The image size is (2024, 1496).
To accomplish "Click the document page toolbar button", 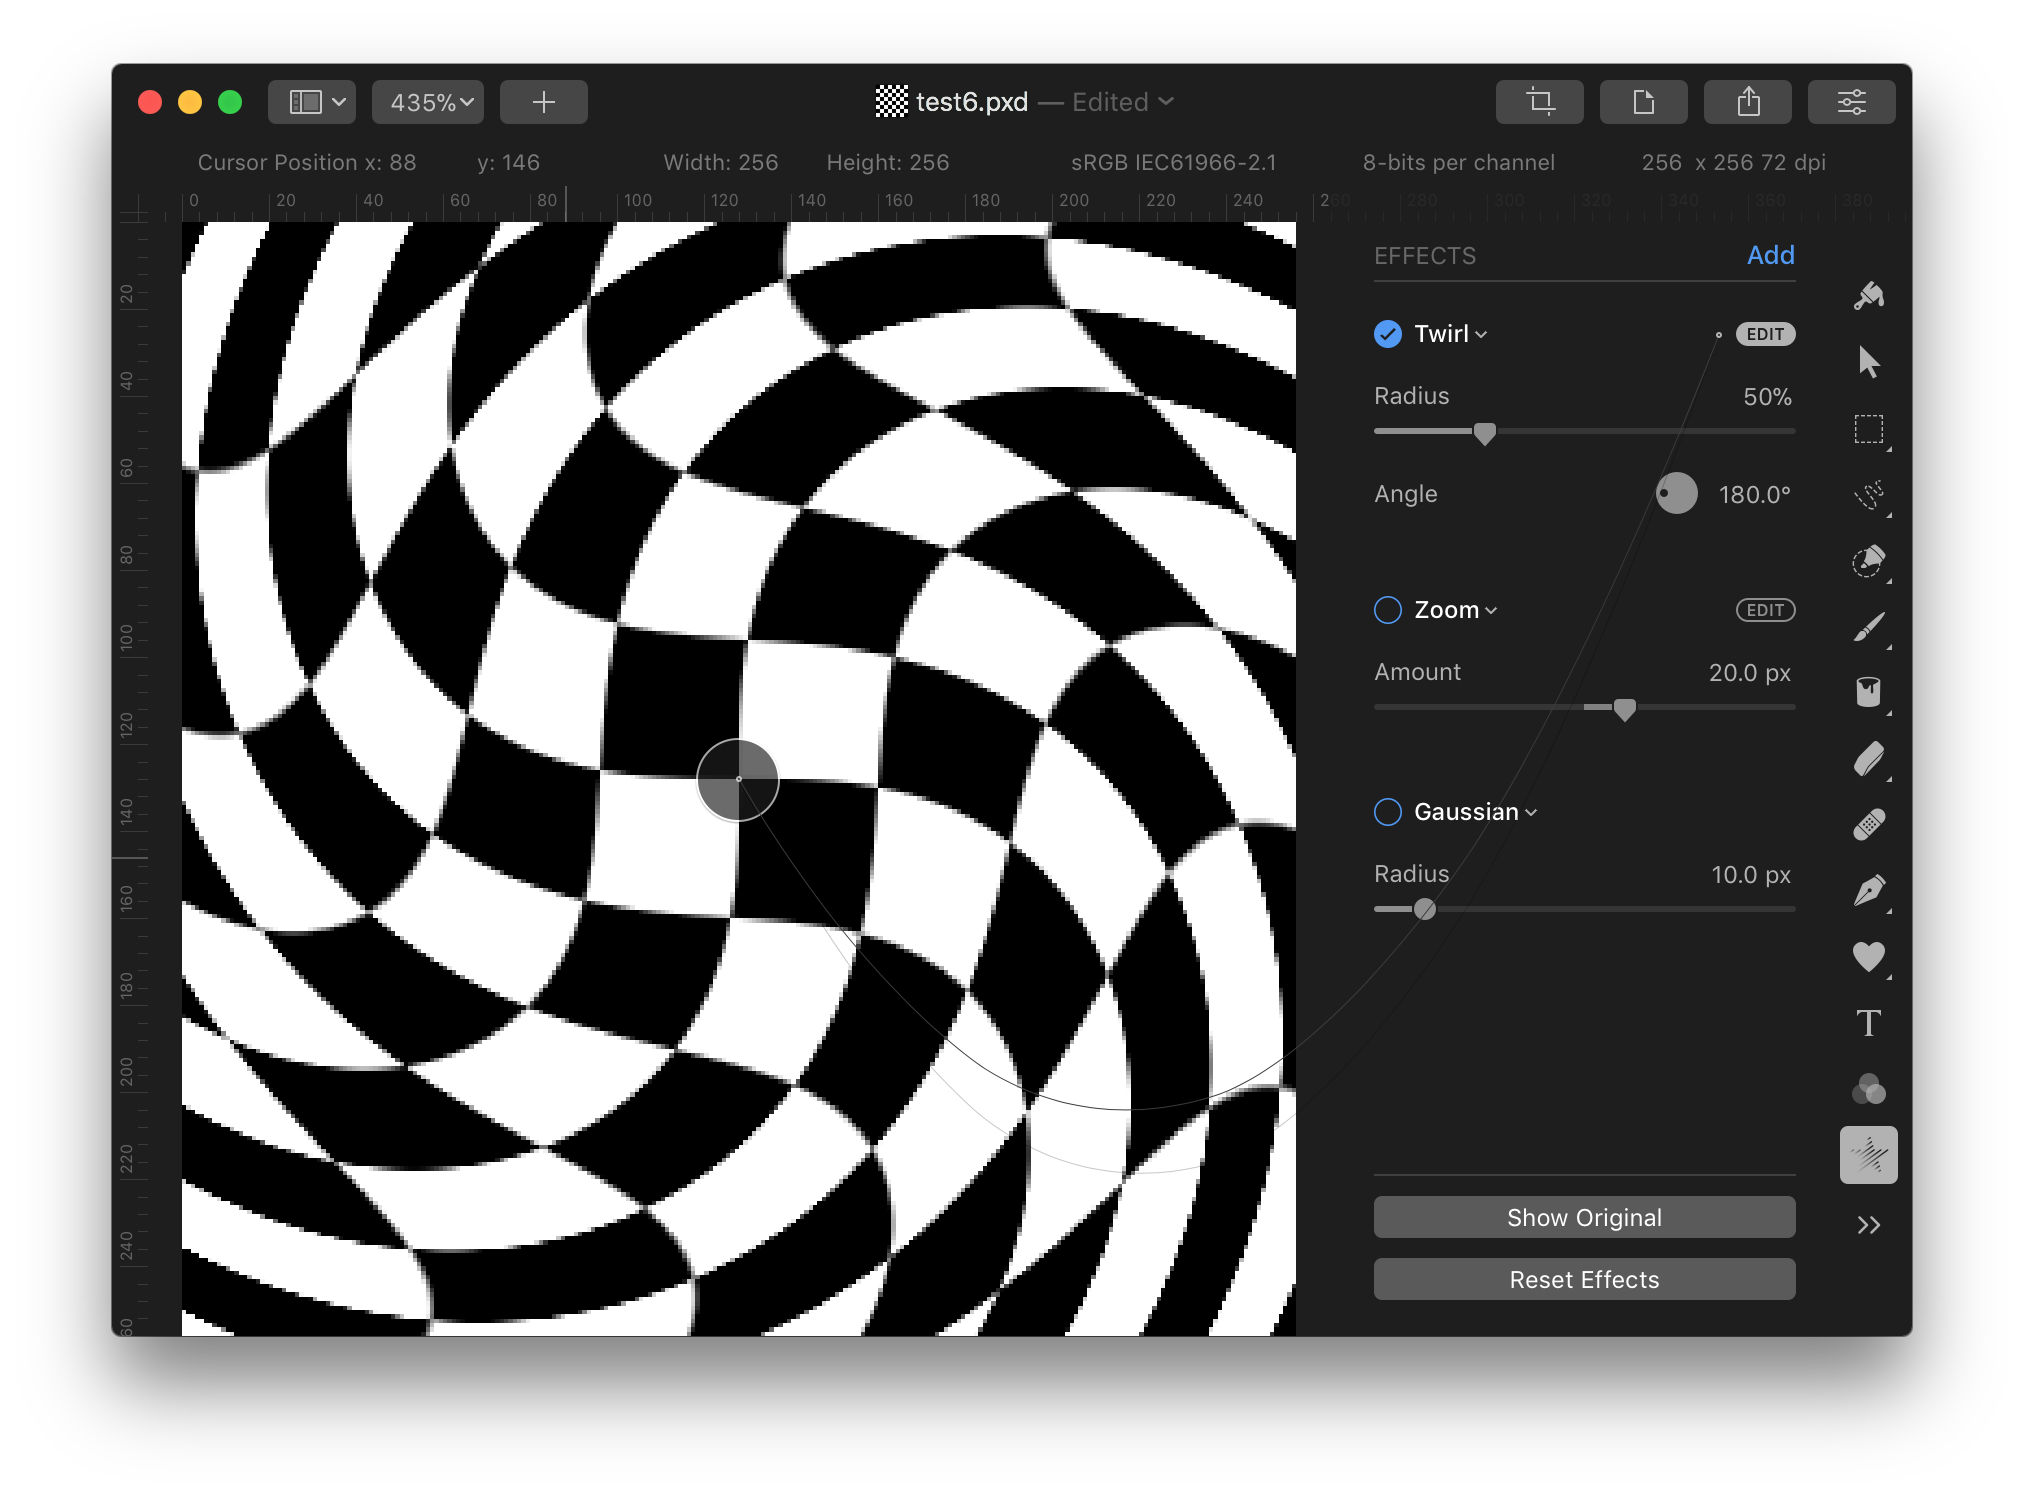I will [1643, 102].
